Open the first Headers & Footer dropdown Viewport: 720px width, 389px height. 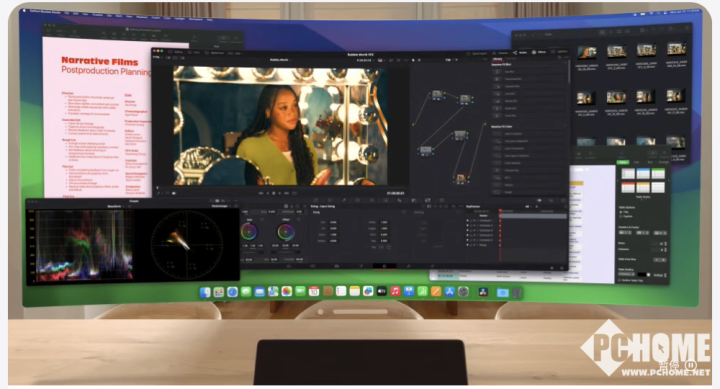(625, 232)
